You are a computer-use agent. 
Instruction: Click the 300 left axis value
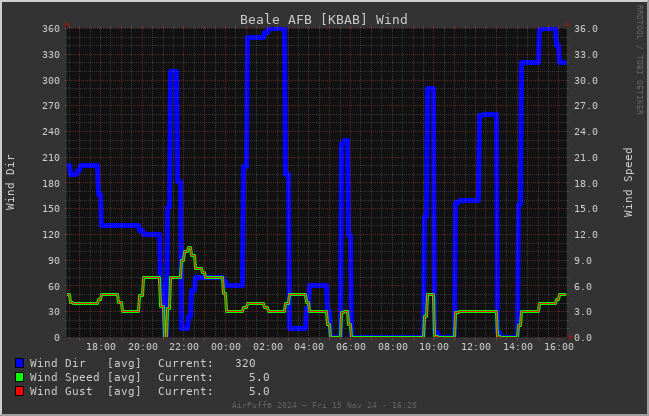tap(51, 81)
